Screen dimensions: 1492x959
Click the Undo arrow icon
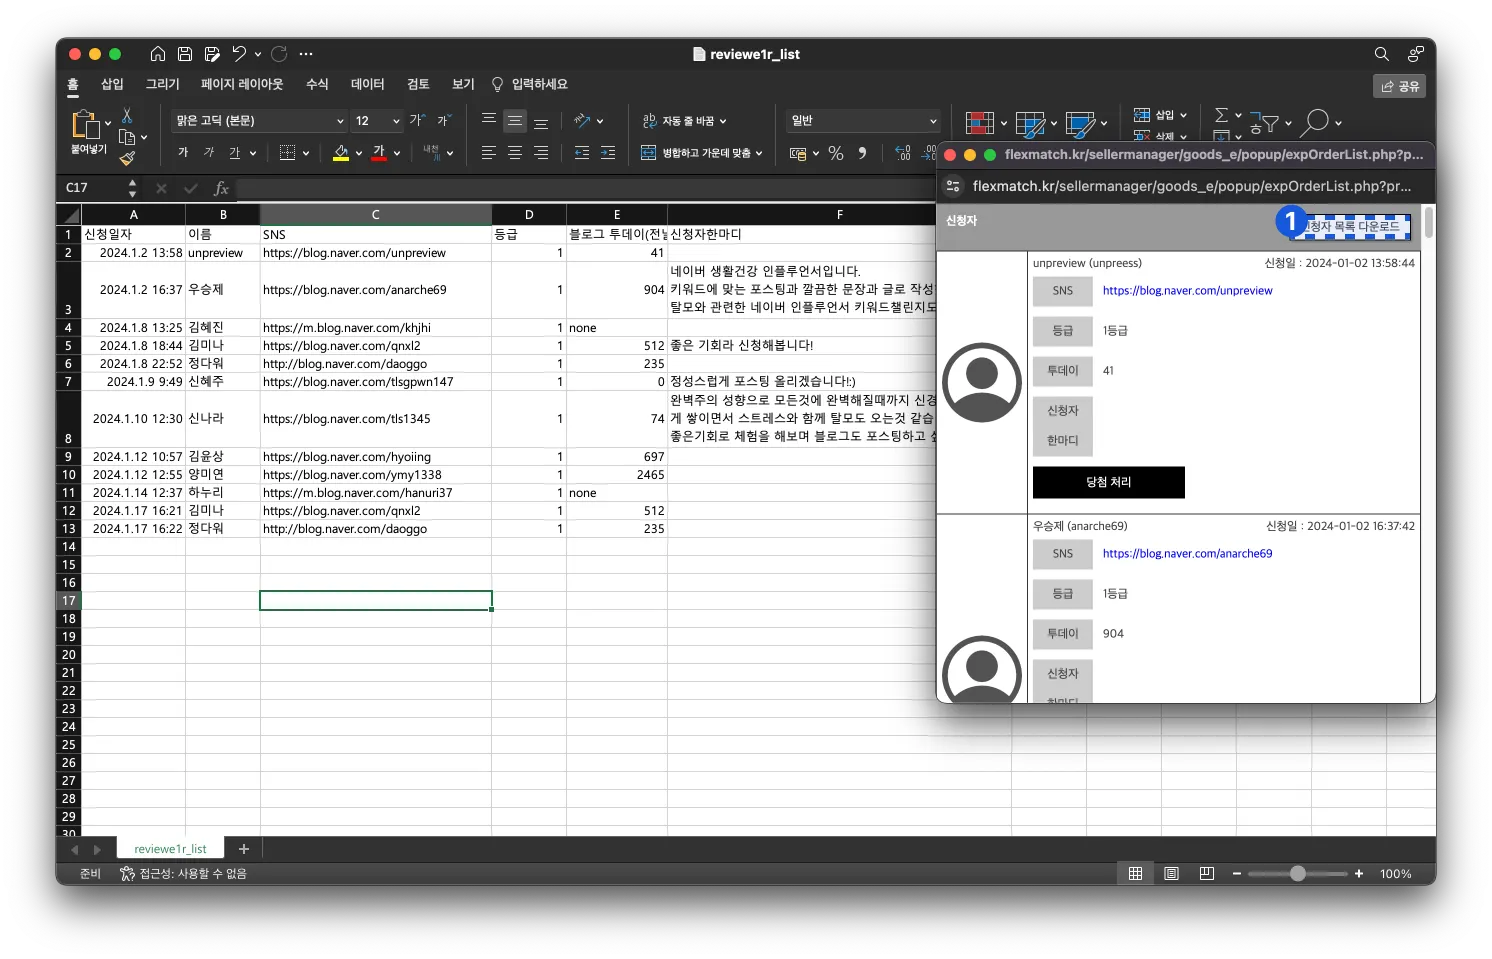point(239,54)
